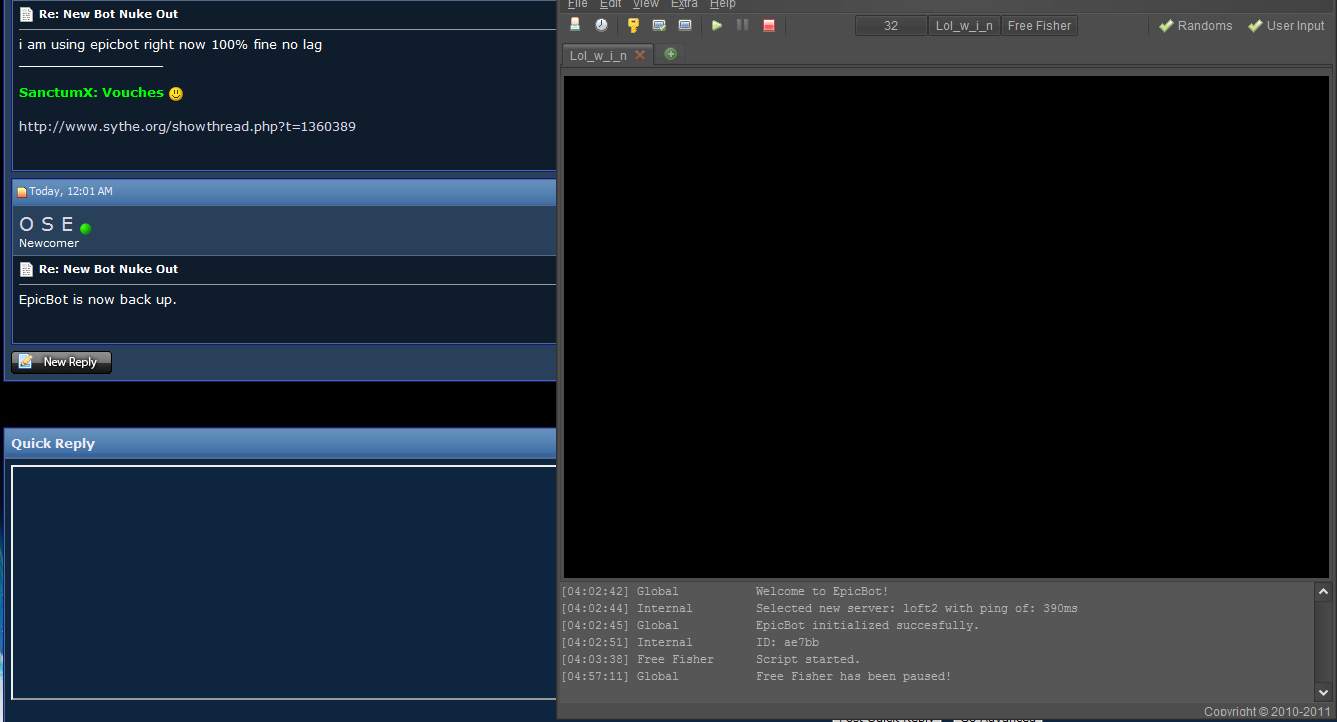Click the notepad icon on New Reply
1337x722 pixels.
(x=26, y=362)
